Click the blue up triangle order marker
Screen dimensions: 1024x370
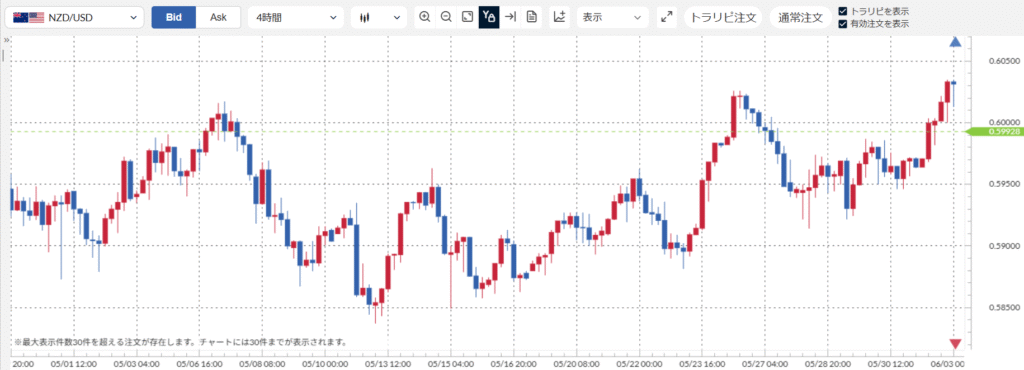coord(955,42)
